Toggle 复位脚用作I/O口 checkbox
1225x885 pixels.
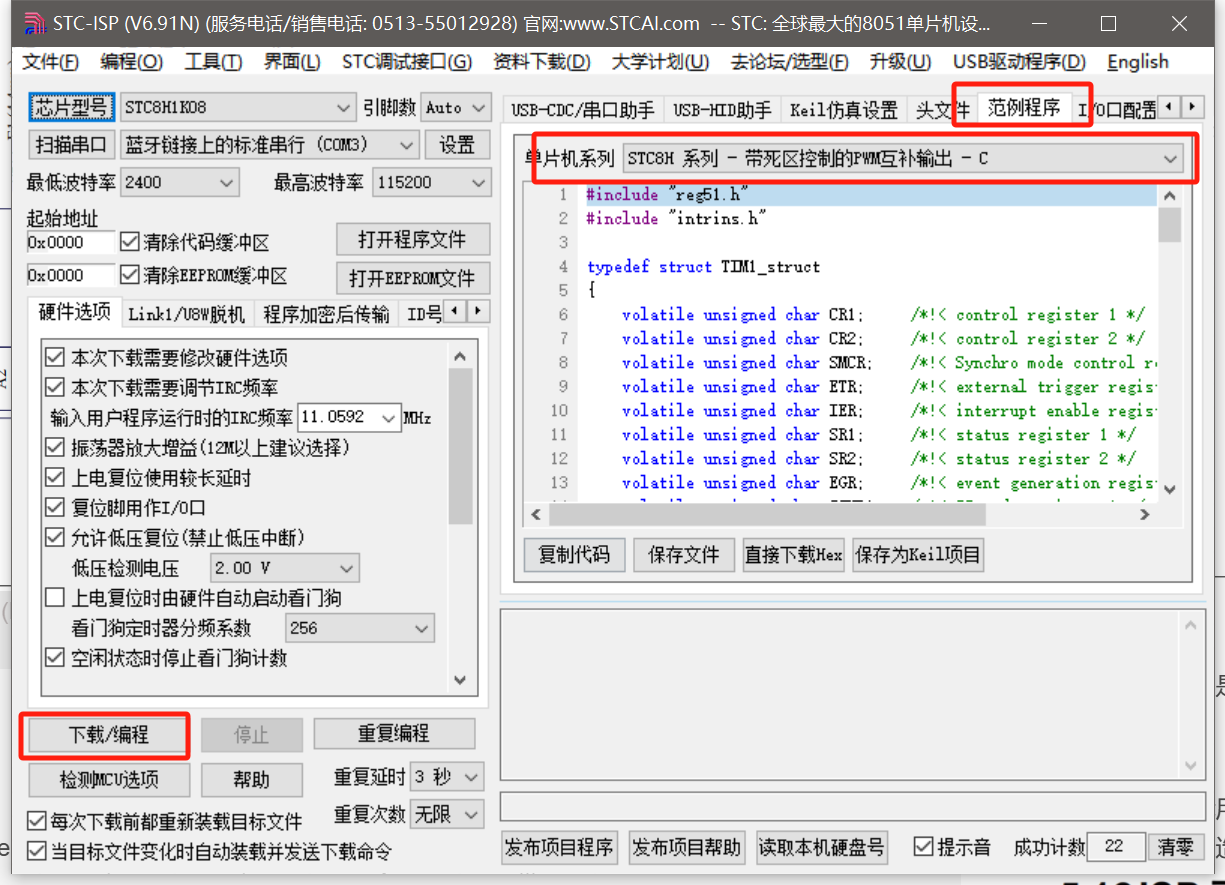[x=54, y=508]
